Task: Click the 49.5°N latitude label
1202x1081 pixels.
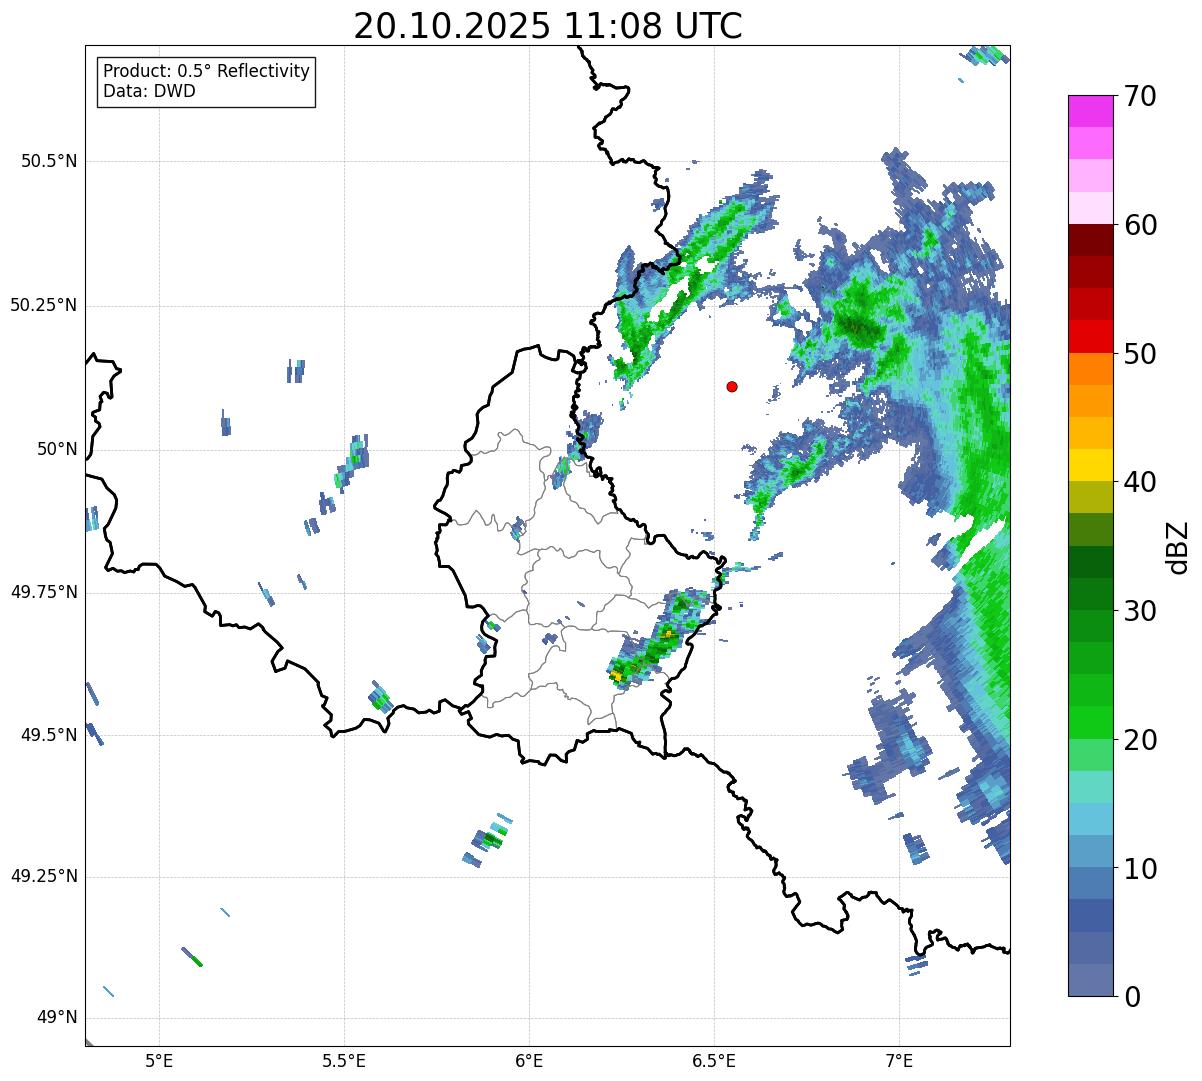Action: 49,735
